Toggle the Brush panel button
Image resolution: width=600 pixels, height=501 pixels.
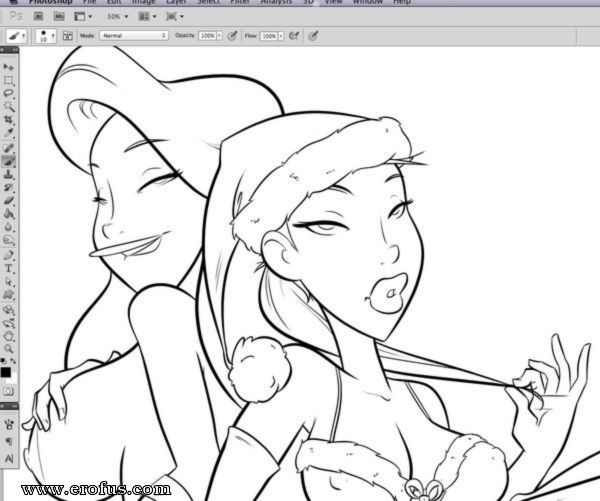(68, 36)
